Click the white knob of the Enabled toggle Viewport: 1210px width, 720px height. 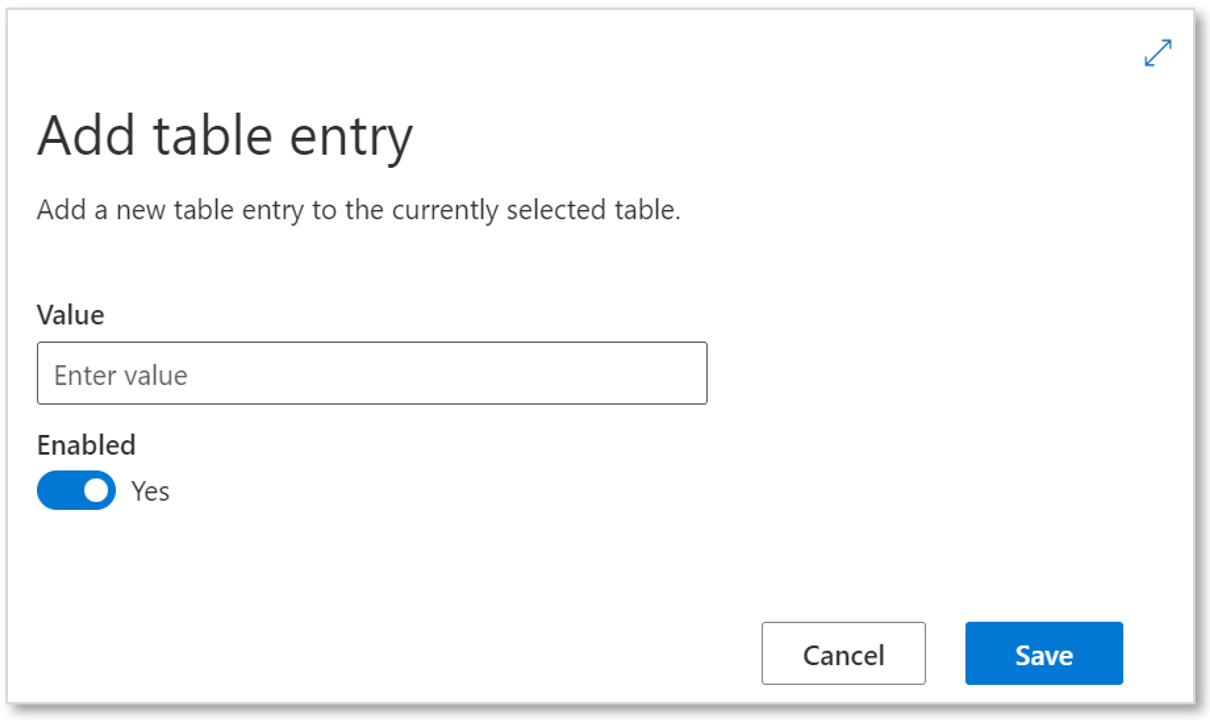coord(96,491)
